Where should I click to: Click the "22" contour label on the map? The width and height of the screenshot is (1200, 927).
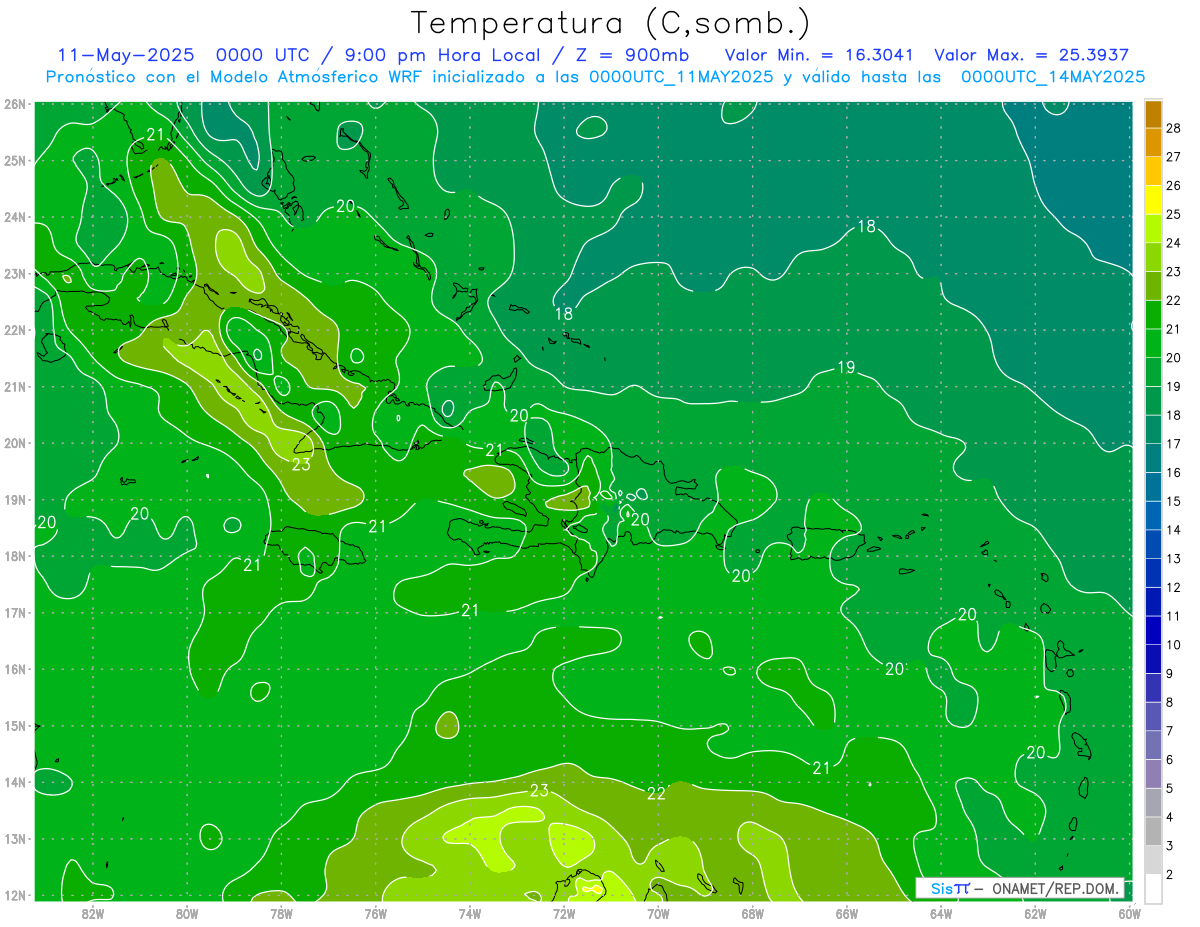click(x=656, y=794)
